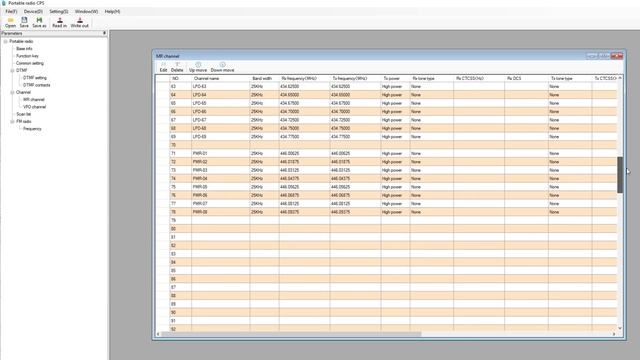Click Delete in MR channel toolbar
The height and width of the screenshot is (360, 640).
pos(177,67)
